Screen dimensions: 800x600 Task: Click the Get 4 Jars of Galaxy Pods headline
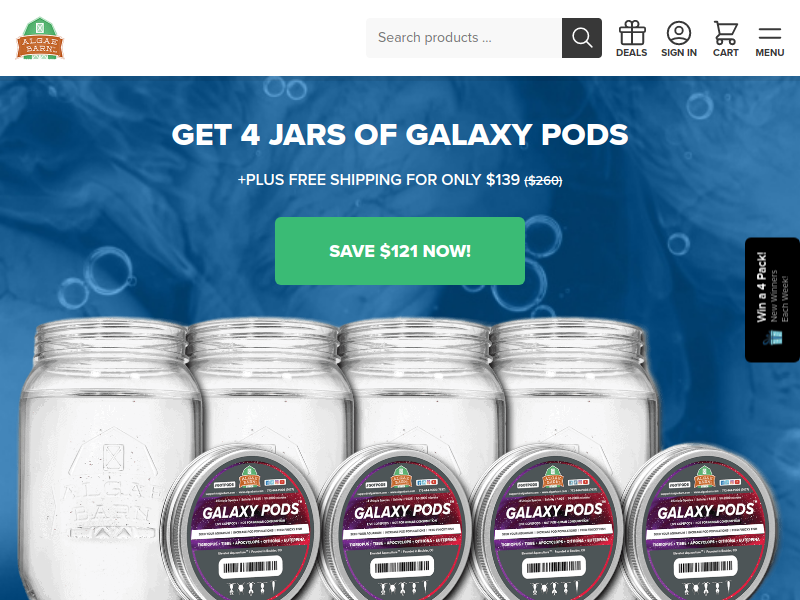pyautogui.click(x=399, y=135)
